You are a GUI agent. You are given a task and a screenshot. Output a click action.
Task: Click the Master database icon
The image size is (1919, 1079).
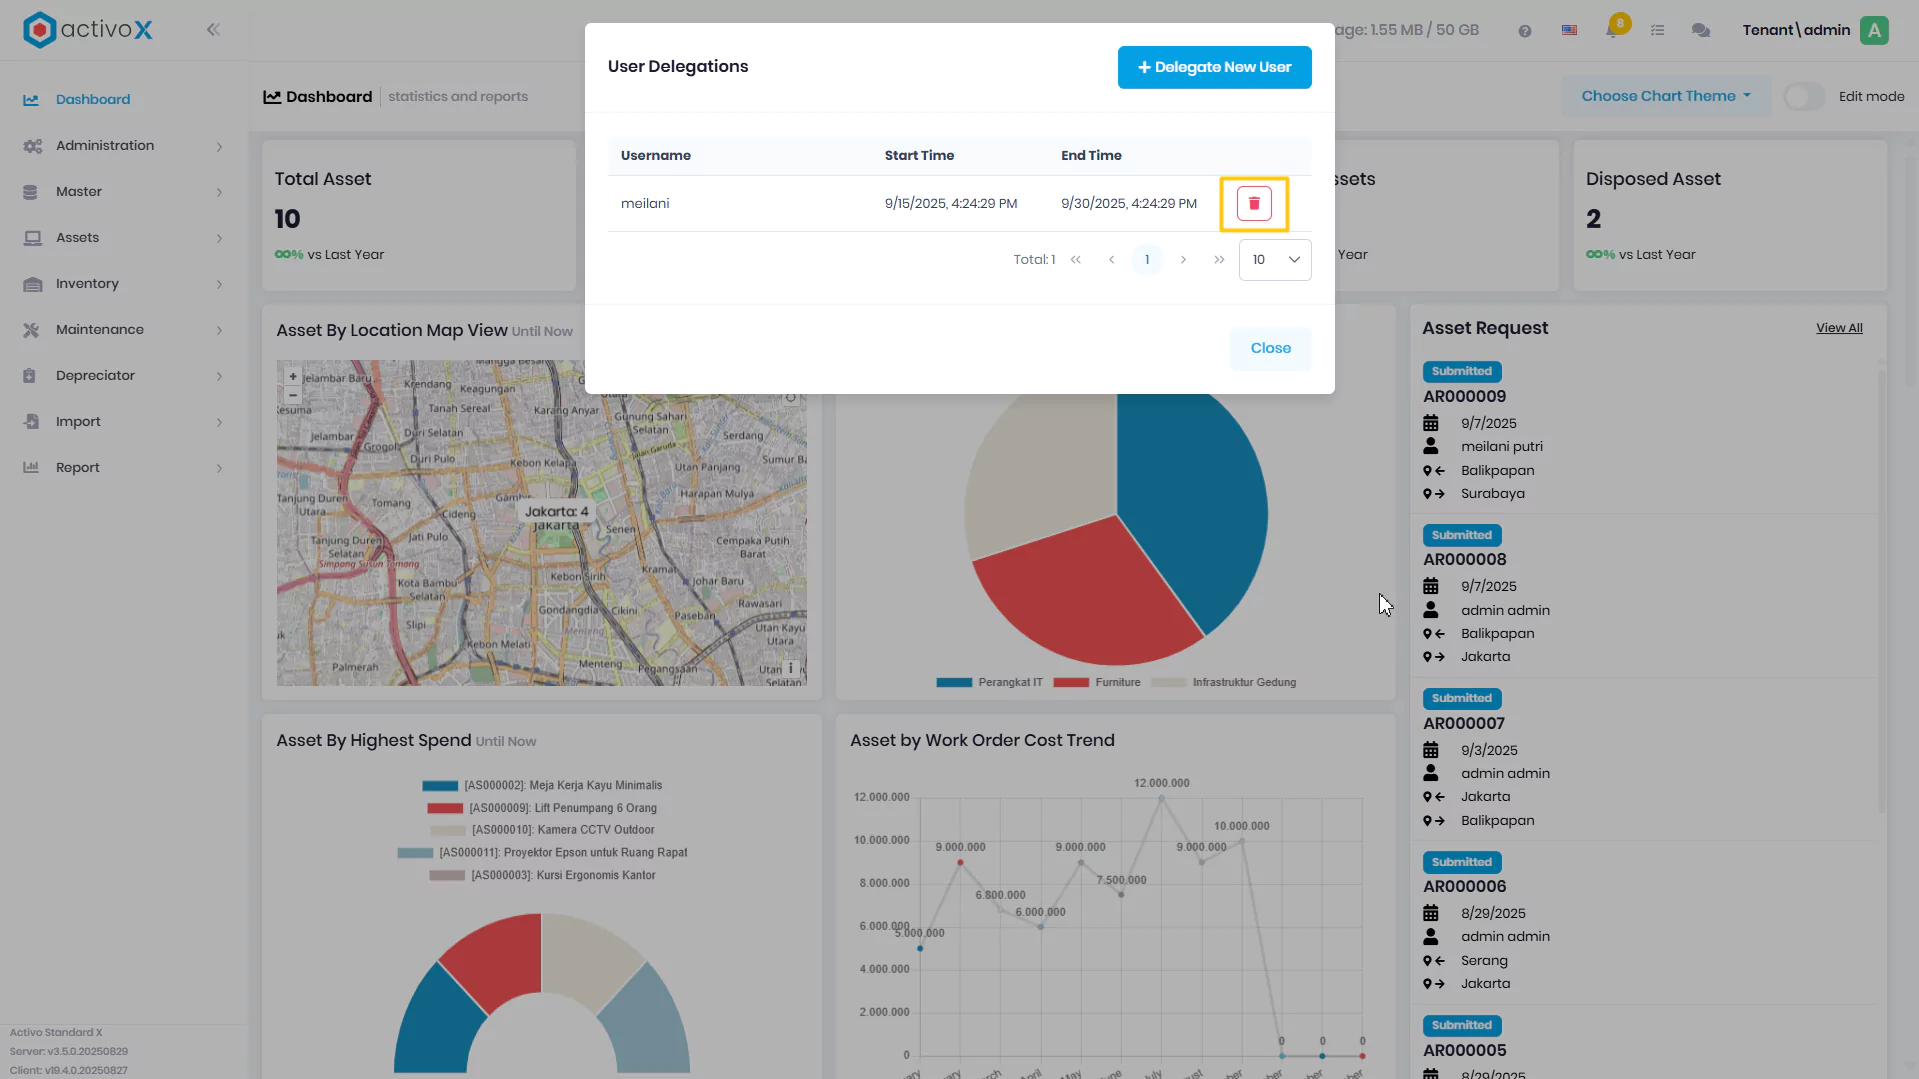pos(30,192)
